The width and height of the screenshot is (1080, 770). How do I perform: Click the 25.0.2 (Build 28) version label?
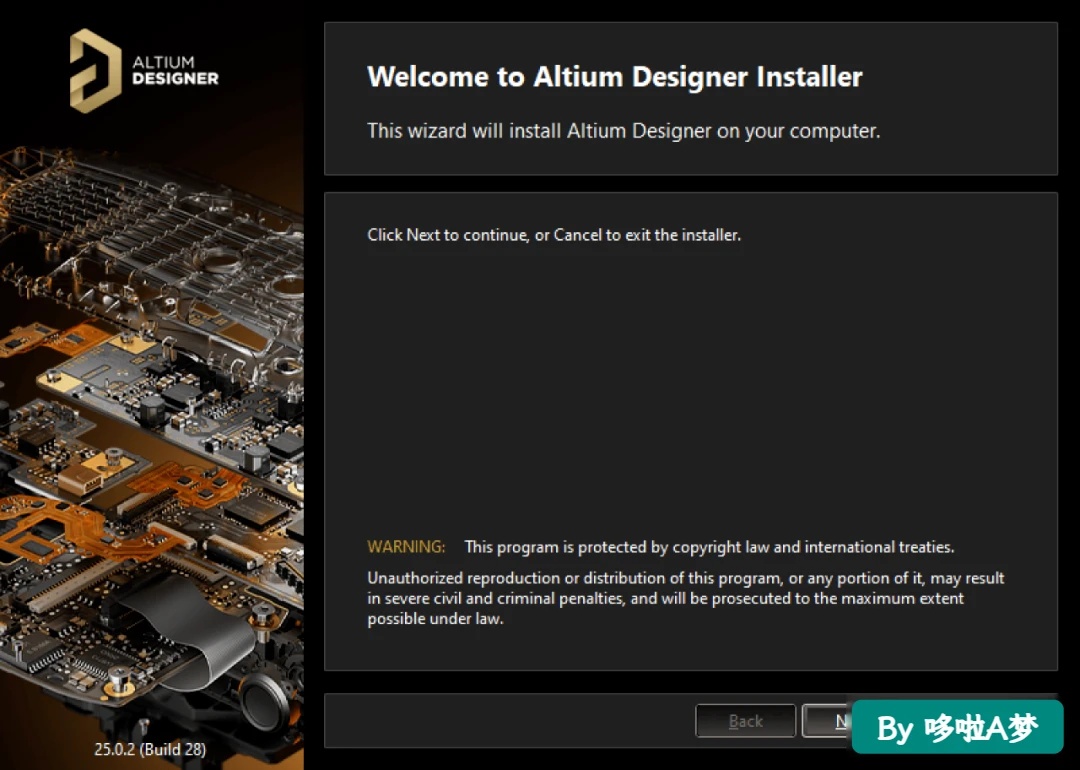(150, 749)
